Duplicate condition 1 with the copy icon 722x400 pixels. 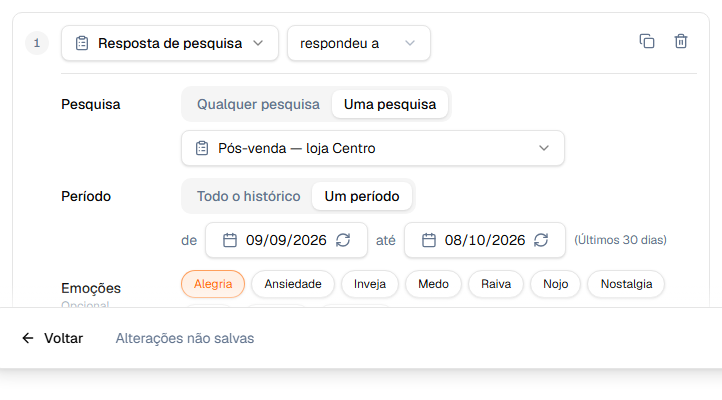tap(646, 41)
